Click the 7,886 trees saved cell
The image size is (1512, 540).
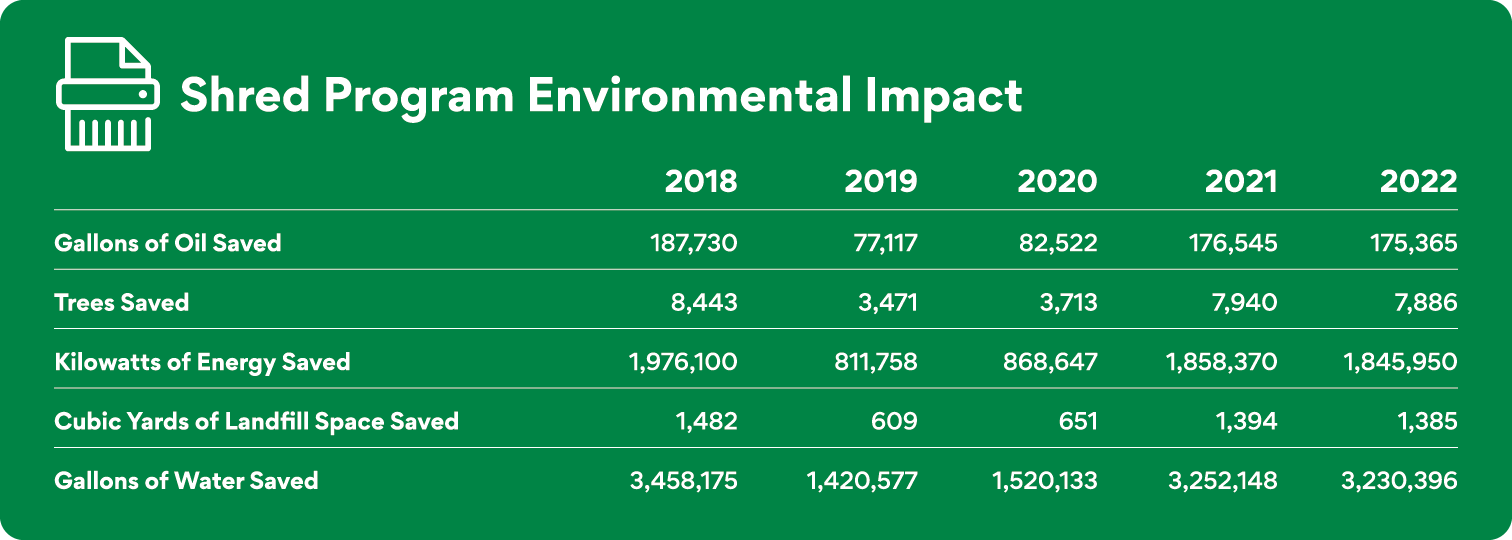[1423, 302]
